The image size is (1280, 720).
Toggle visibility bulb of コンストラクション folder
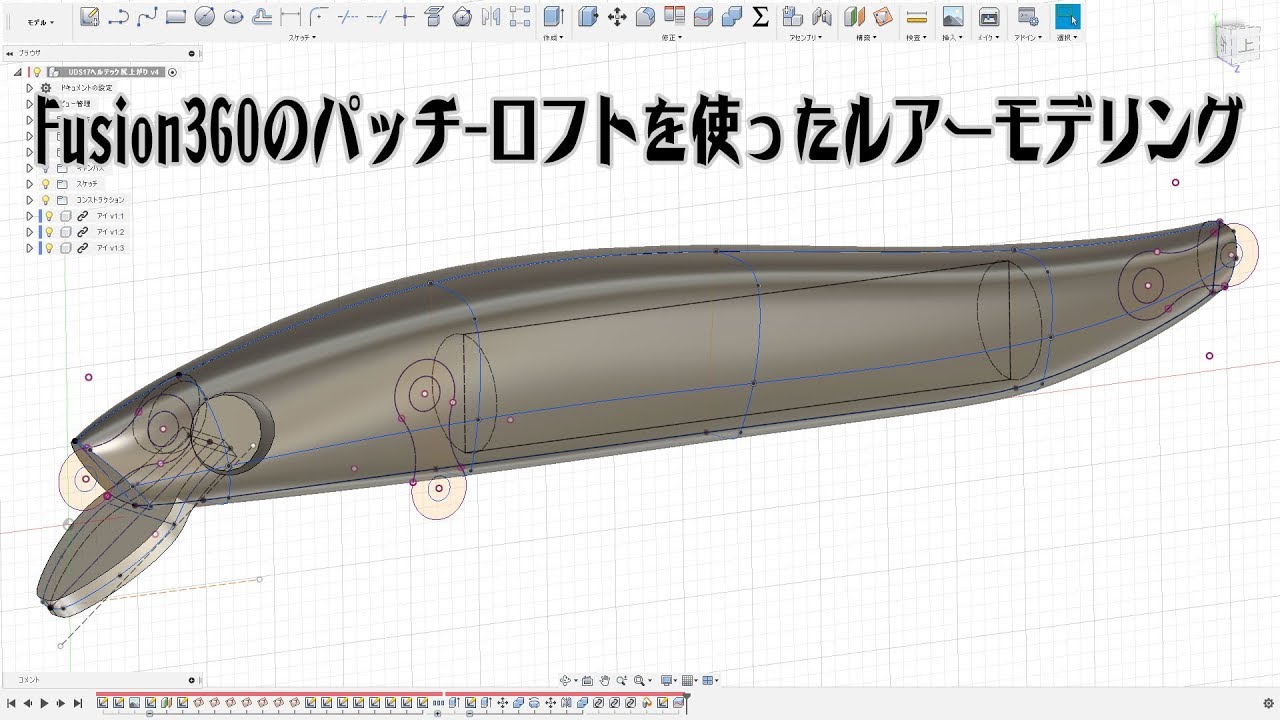[x=45, y=200]
